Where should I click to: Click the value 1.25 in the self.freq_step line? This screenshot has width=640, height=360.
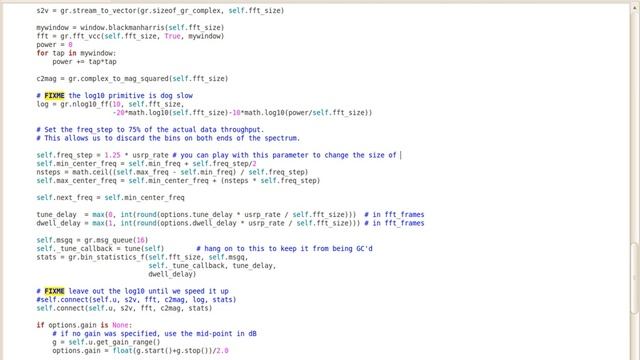pos(112,156)
